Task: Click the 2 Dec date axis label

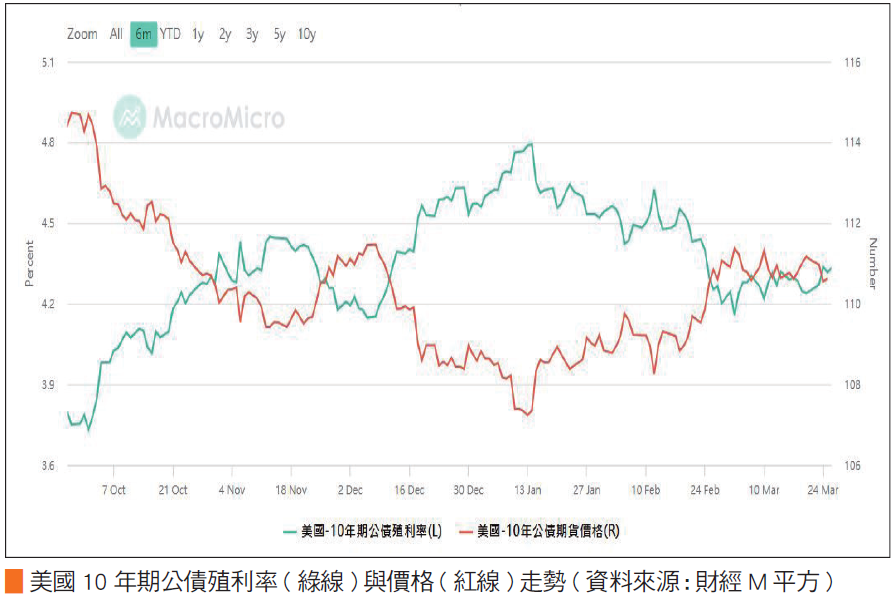Action: [x=350, y=490]
